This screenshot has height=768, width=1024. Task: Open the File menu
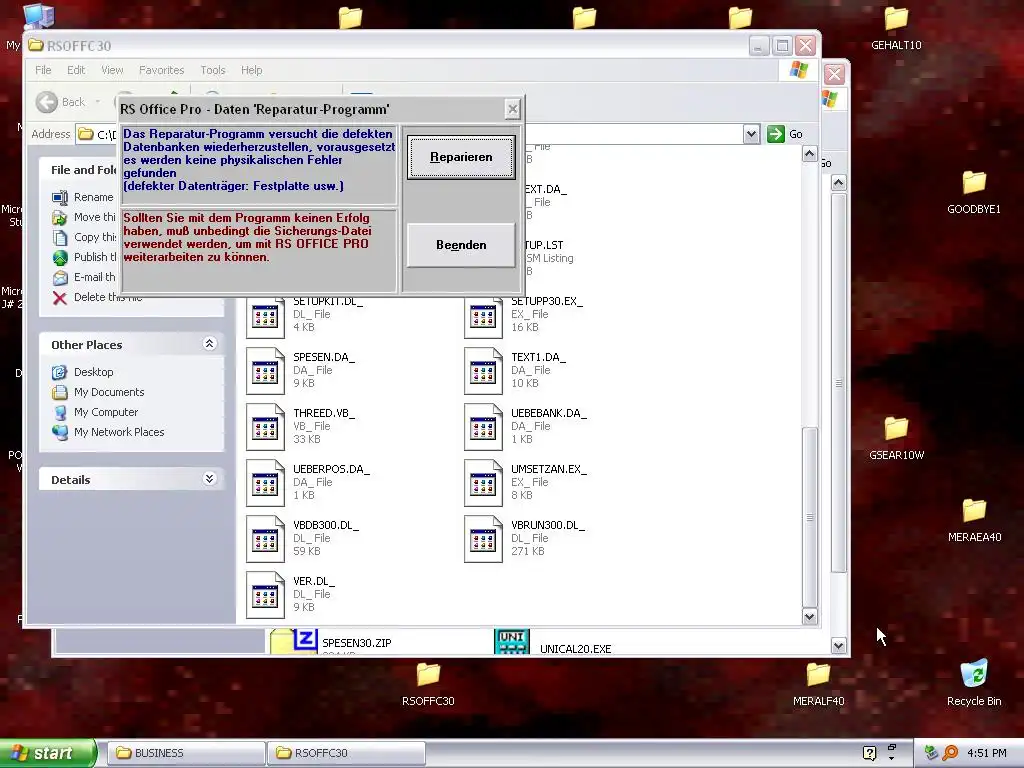pyautogui.click(x=43, y=70)
